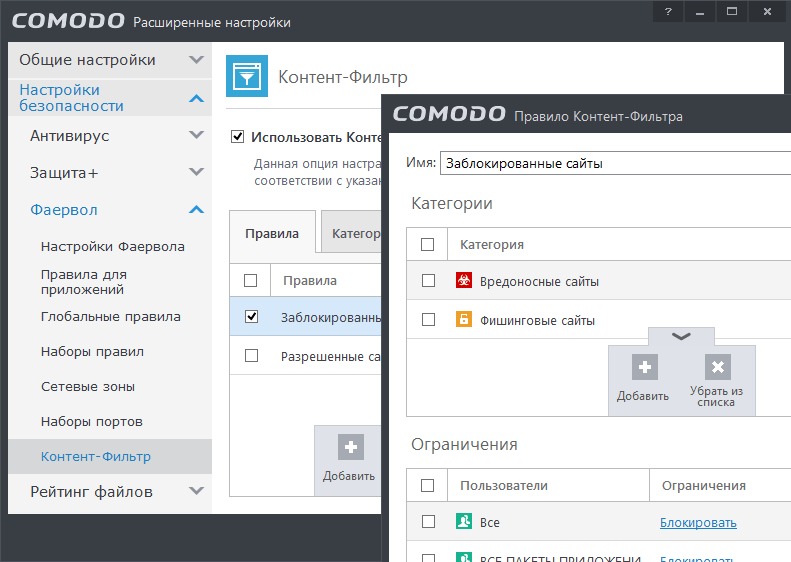Select Фишинговые сайты category row
This screenshot has height=562, width=791.
click(599, 319)
